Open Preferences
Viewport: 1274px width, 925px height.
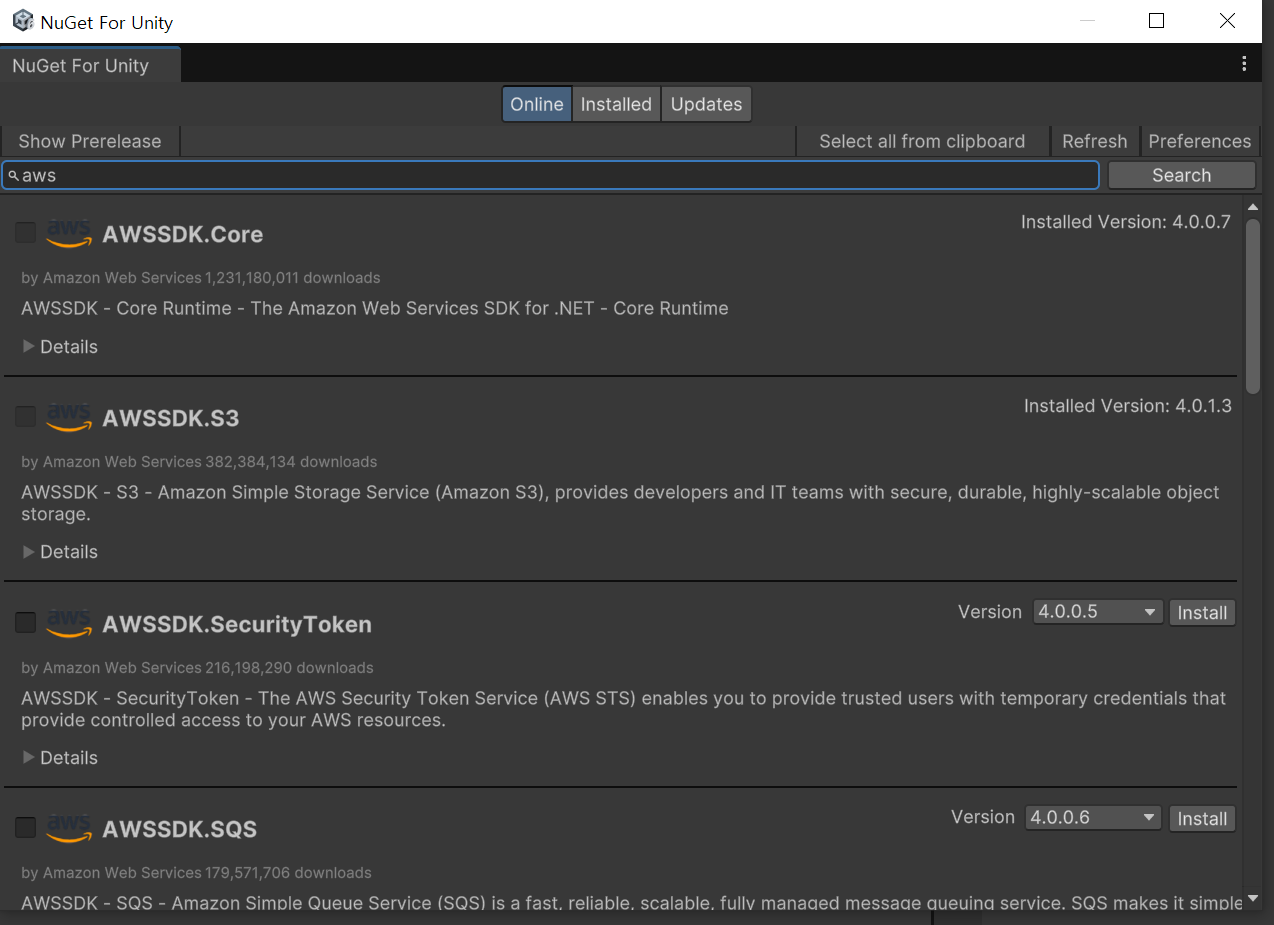[1200, 141]
